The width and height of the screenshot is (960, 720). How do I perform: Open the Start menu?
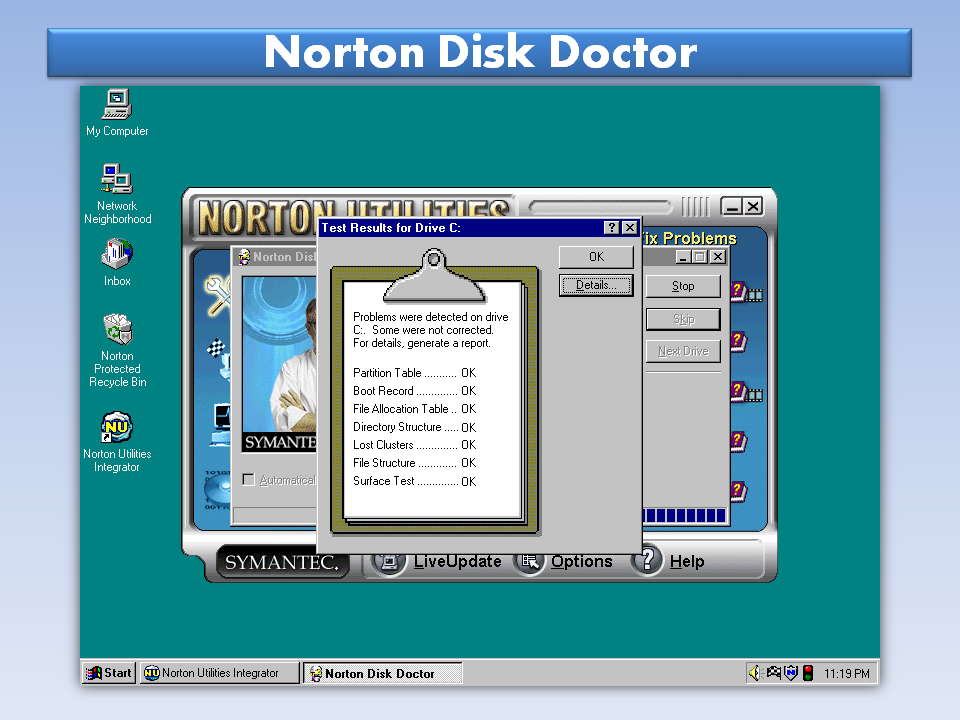(x=107, y=673)
